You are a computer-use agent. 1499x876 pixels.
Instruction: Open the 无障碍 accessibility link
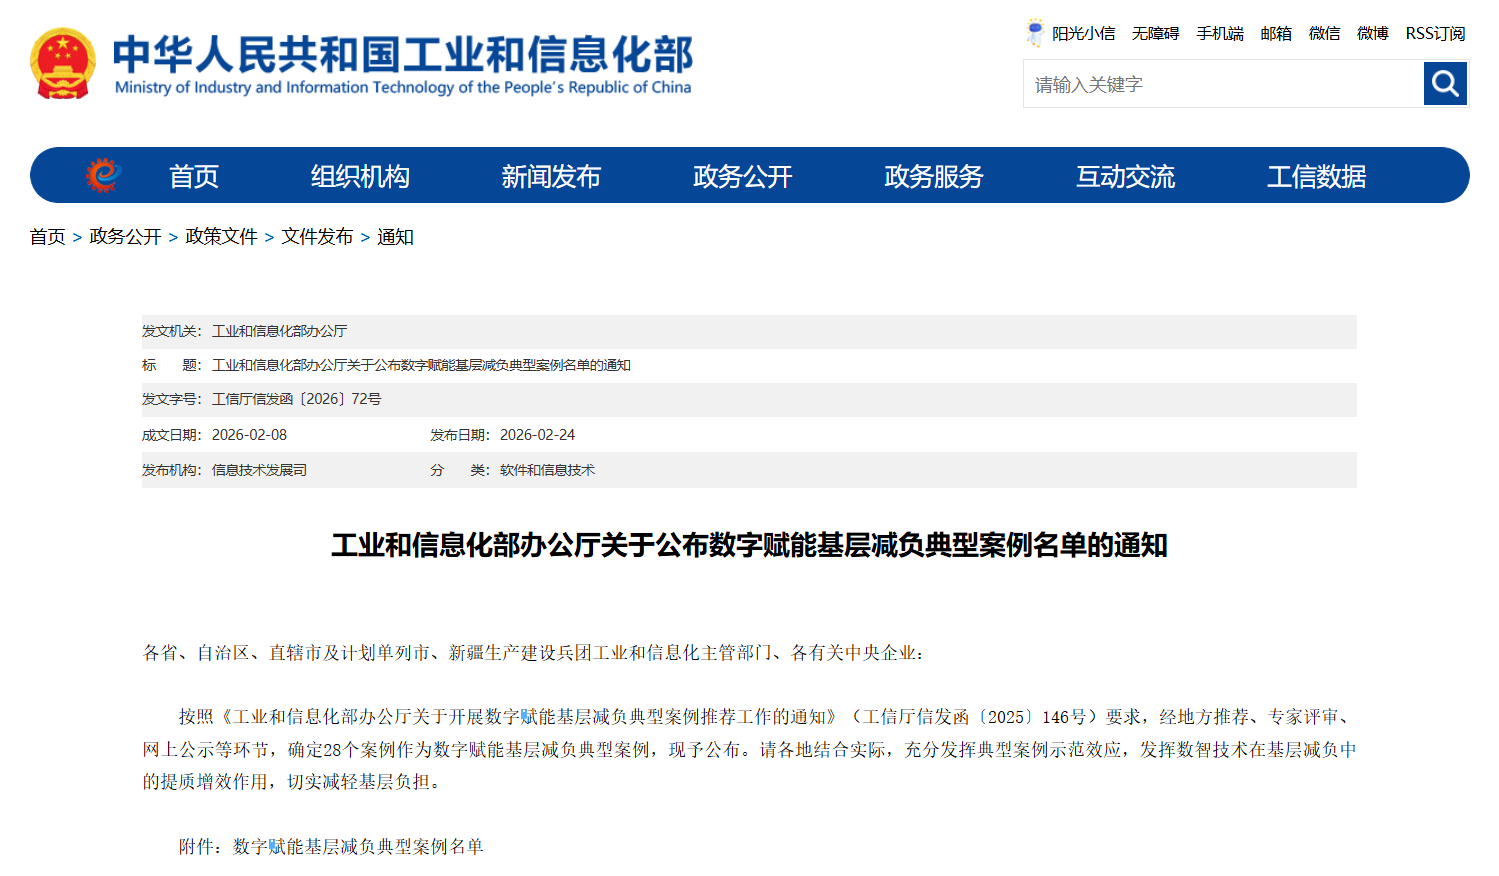click(x=1156, y=33)
